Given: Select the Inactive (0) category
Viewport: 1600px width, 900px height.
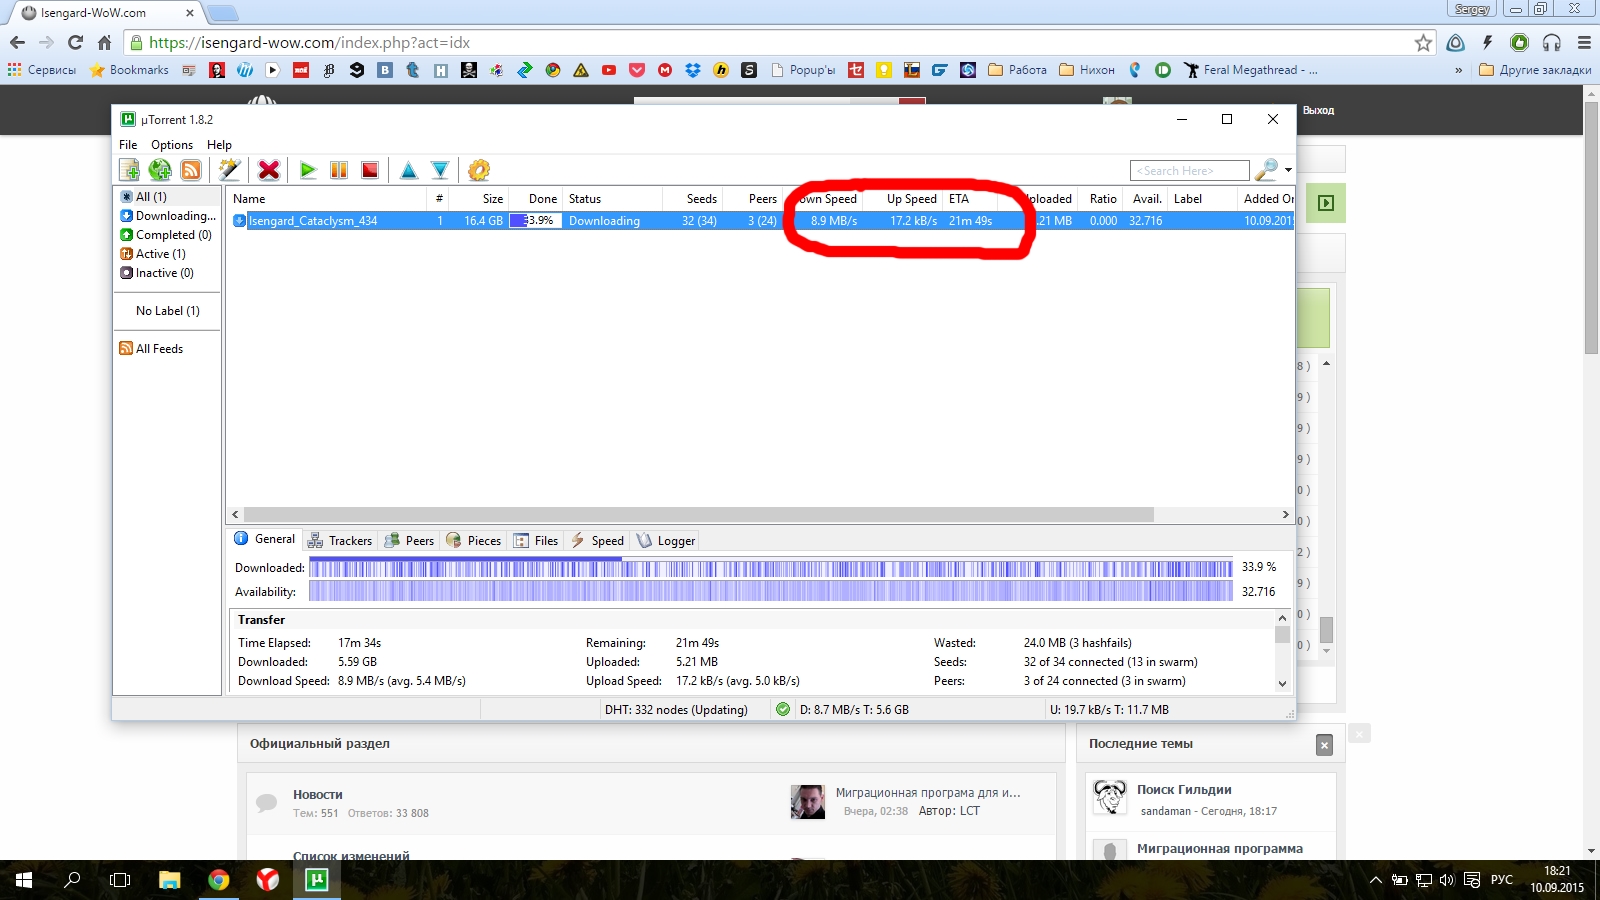Looking at the screenshot, I should pos(157,273).
